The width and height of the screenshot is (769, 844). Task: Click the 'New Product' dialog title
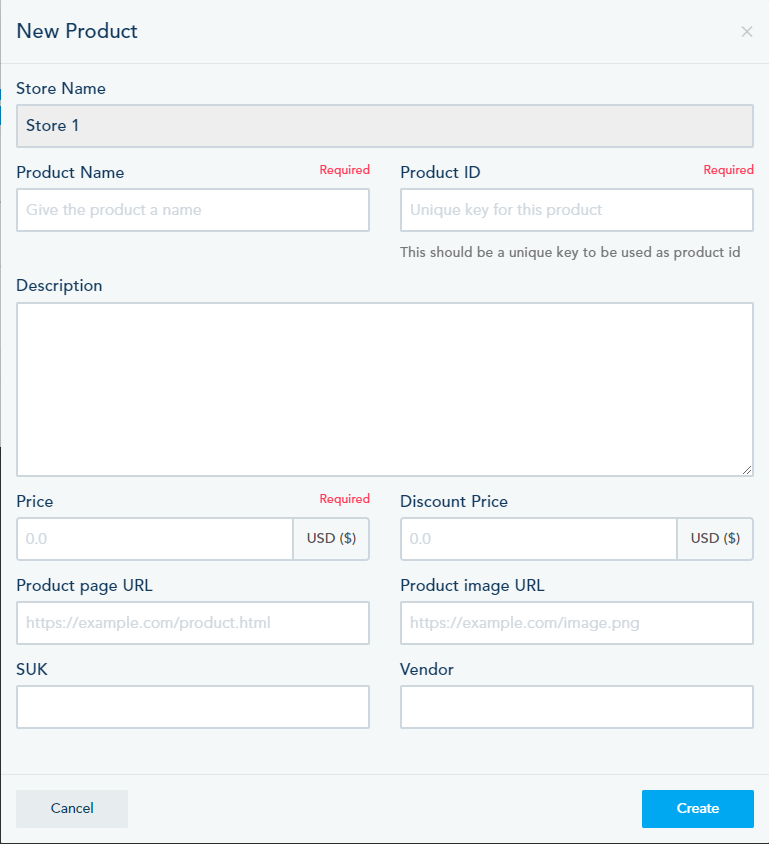point(77,31)
